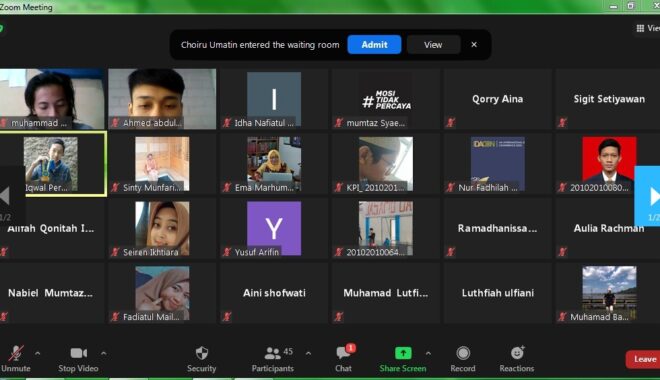Unmute the microphone
The height and width of the screenshot is (380, 660).
[x=16, y=359]
